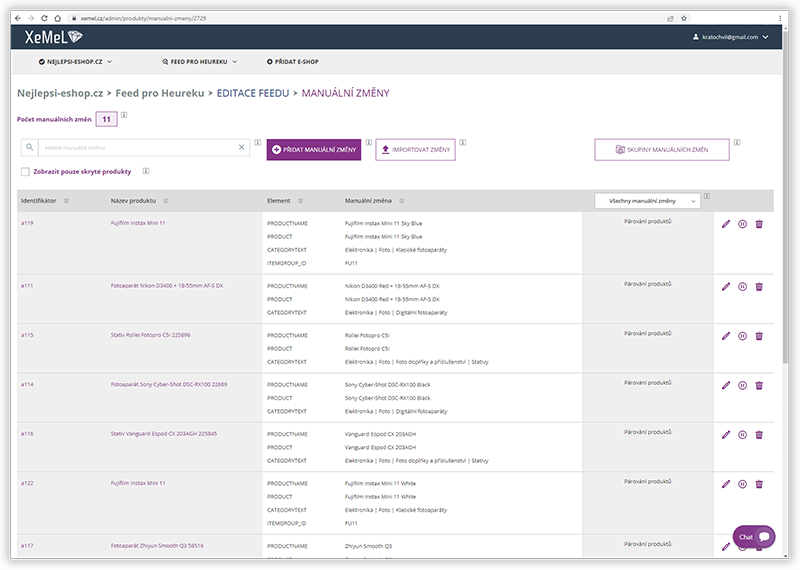Screen dimensions: 800x570
Task: Delete manual change for product a116
Action: (759, 435)
